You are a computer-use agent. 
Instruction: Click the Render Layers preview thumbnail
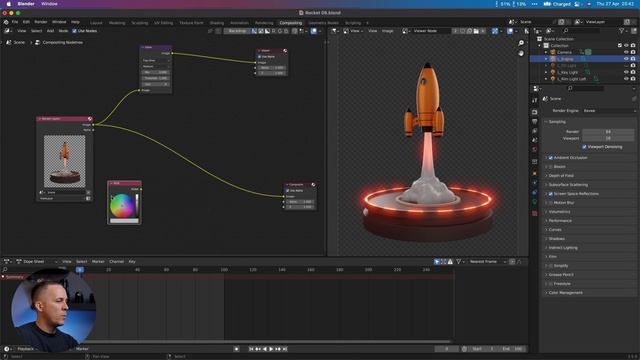tap(64, 161)
